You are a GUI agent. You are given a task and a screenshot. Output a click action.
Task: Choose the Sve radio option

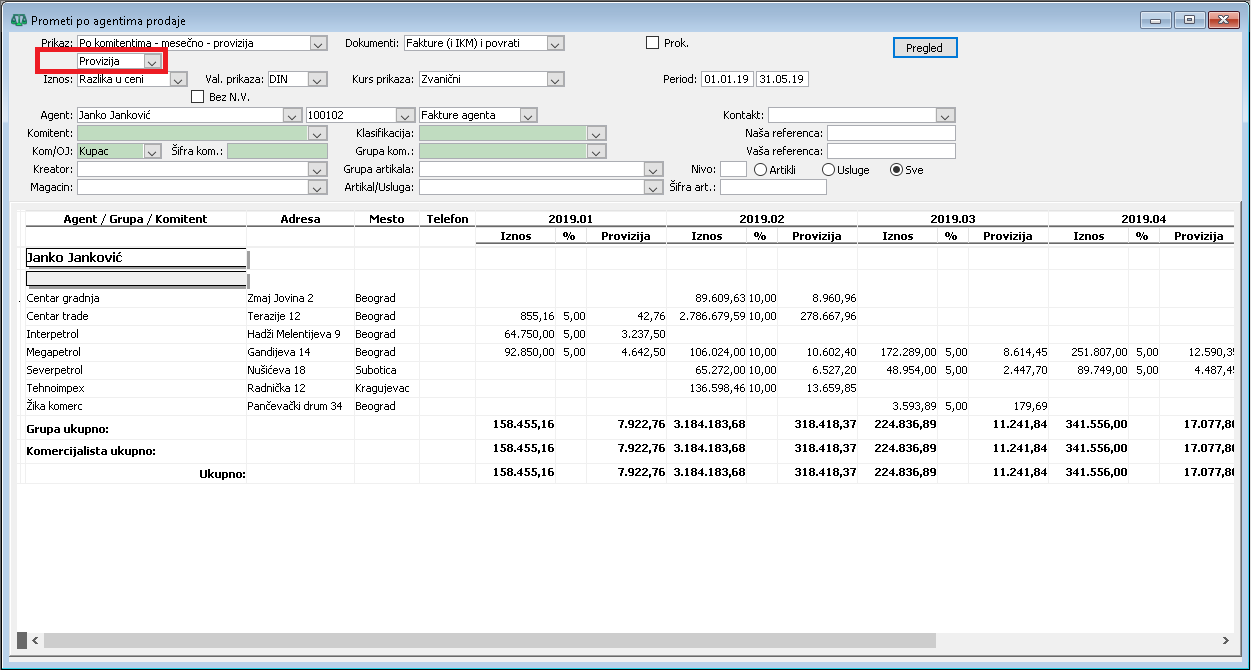pyautogui.click(x=896, y=170)
